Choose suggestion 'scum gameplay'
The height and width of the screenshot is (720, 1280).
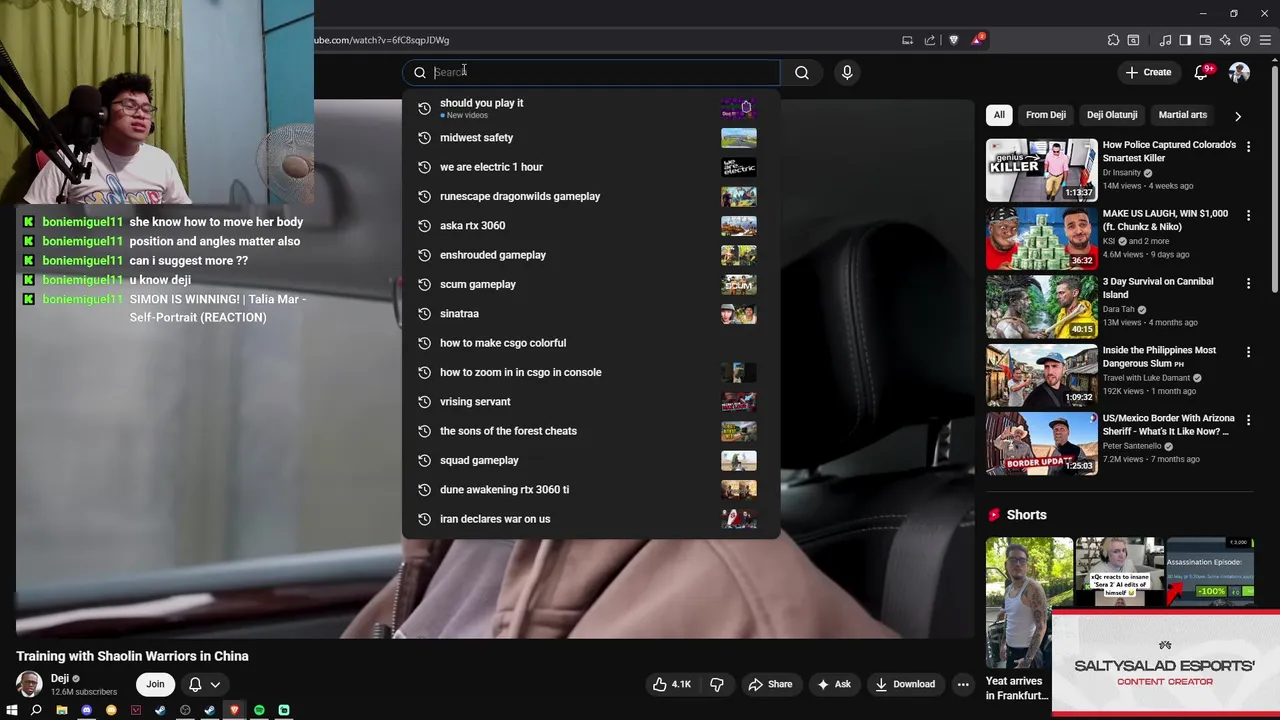(x=590, y=284)
